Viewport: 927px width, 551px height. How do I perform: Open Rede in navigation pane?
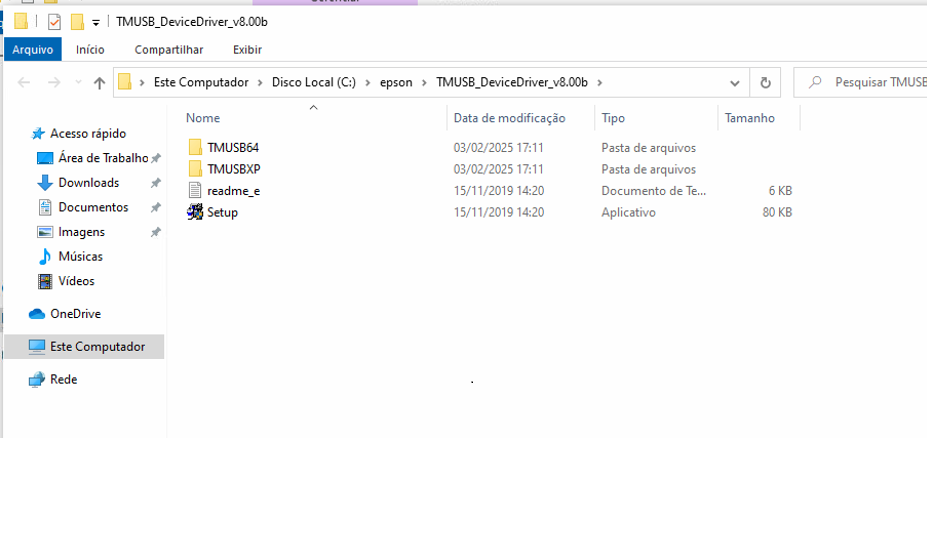pos(64,380)
